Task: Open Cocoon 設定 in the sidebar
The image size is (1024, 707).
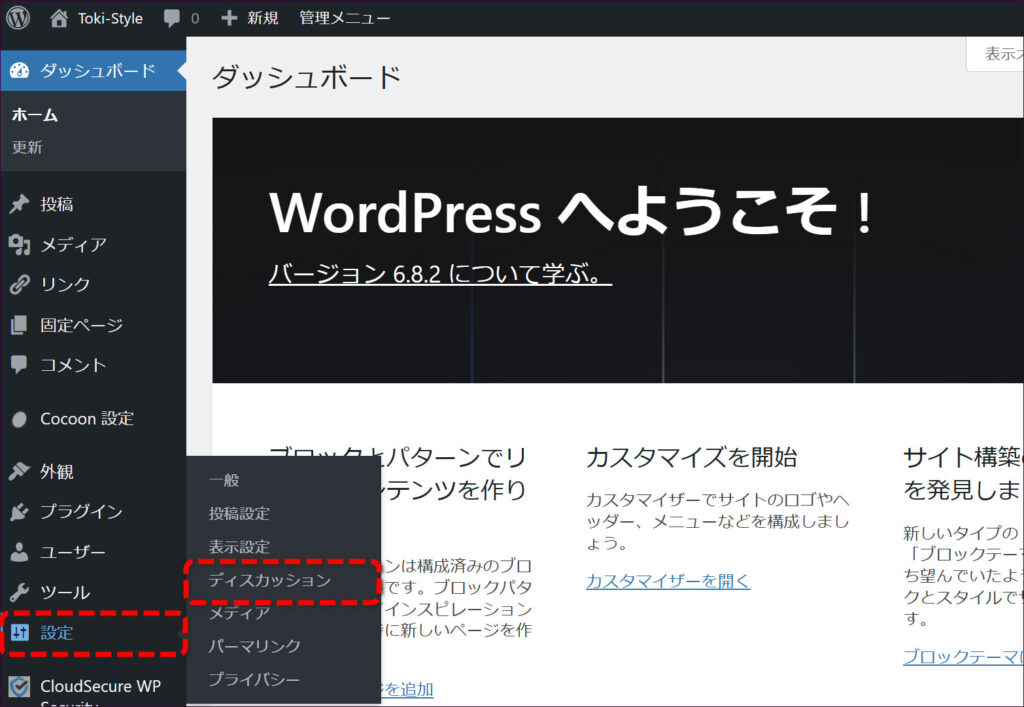Action: click(x=86, y=419)
